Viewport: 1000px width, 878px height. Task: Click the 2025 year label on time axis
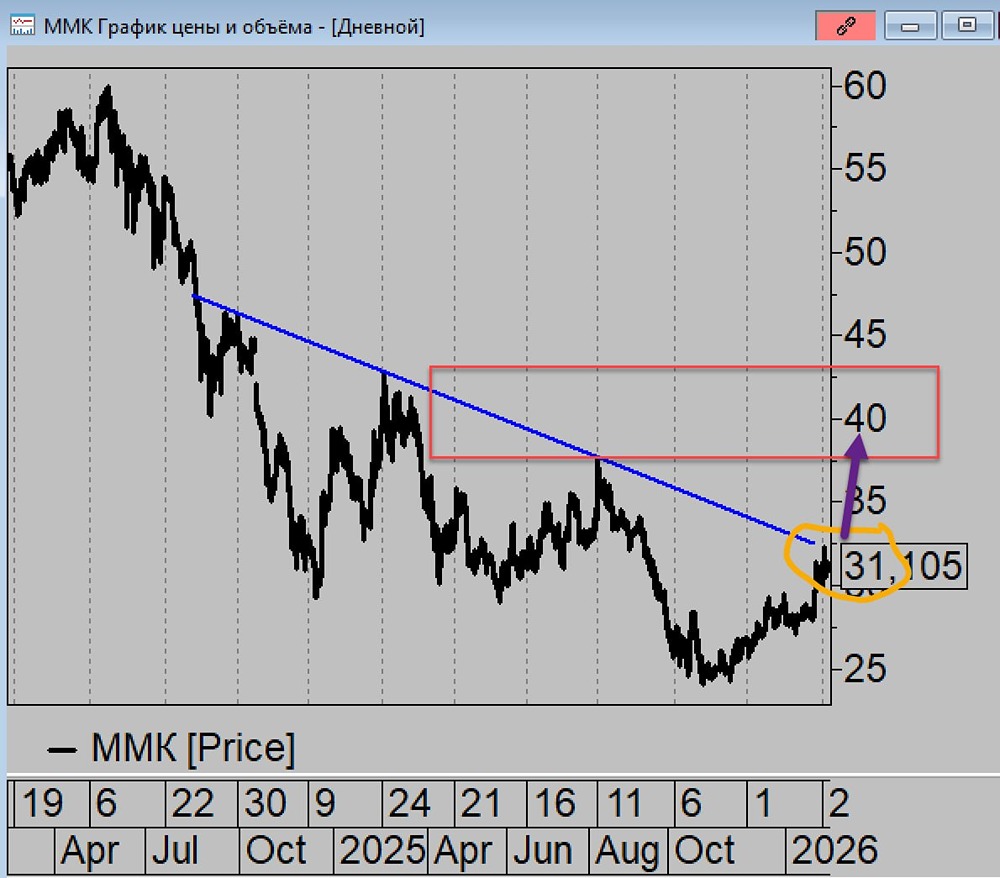point(381,850)
